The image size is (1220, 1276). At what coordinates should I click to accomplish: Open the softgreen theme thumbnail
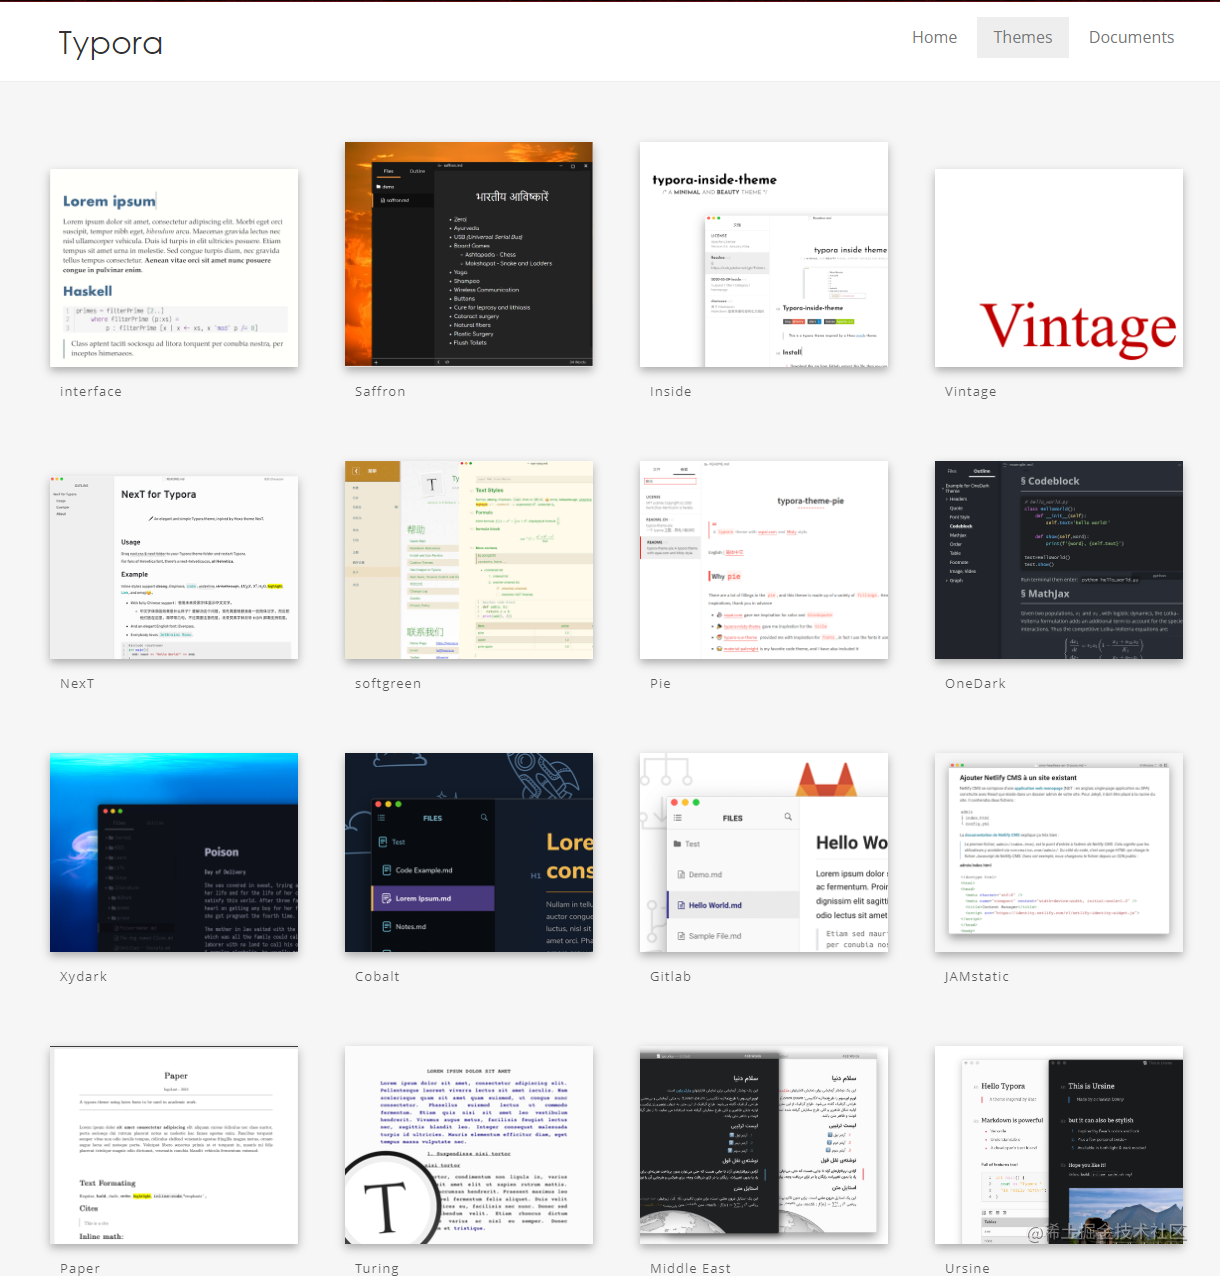click(469, 560)
